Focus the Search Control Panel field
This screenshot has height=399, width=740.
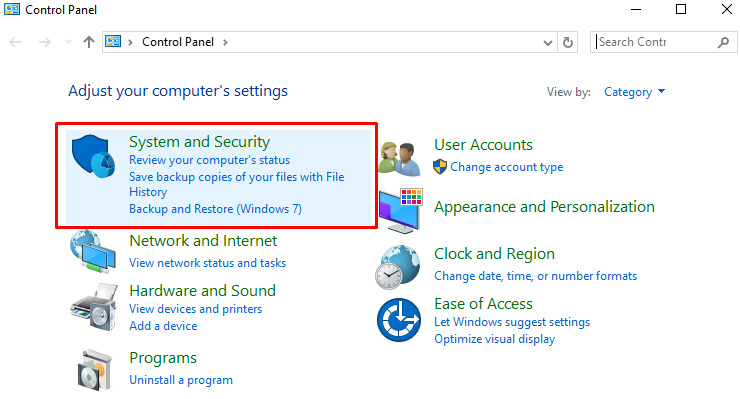click(x=656, y=42)
